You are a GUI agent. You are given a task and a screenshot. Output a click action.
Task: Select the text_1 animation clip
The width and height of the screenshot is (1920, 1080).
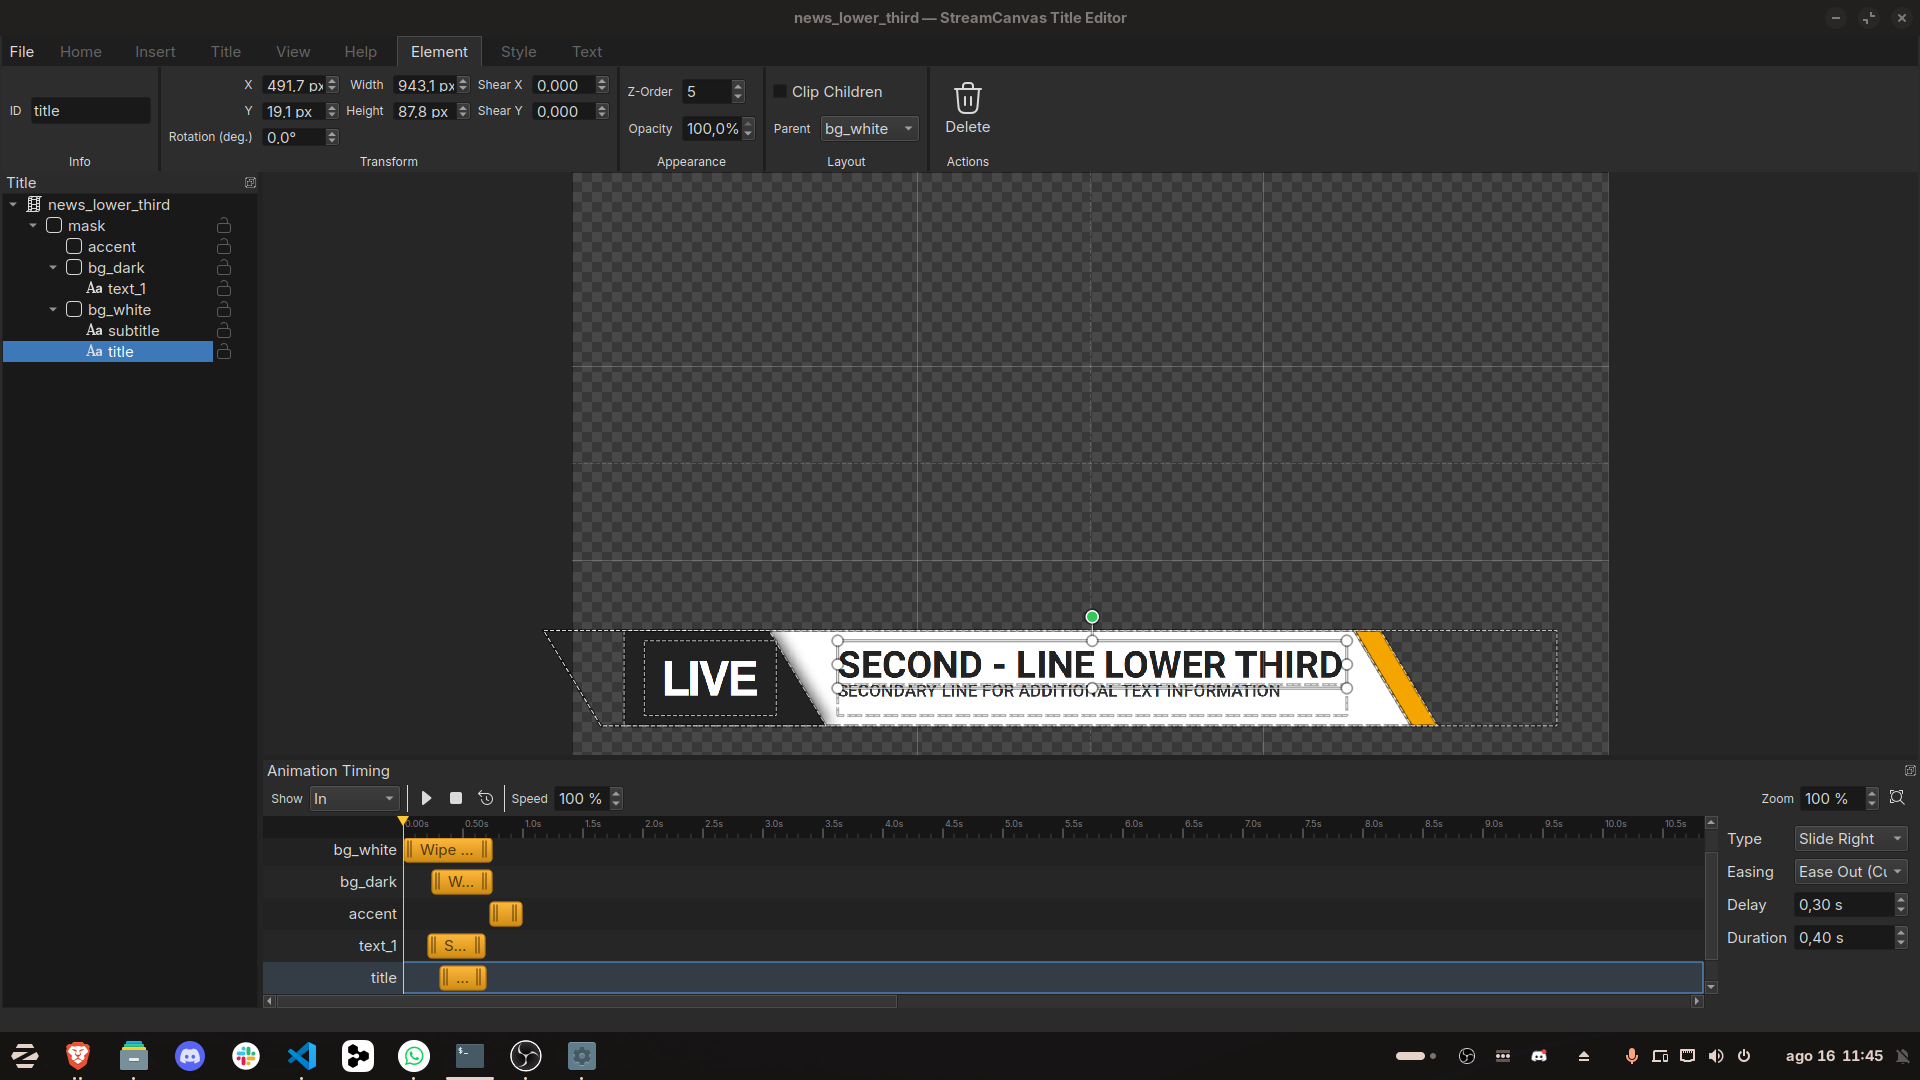coord(456,946)
